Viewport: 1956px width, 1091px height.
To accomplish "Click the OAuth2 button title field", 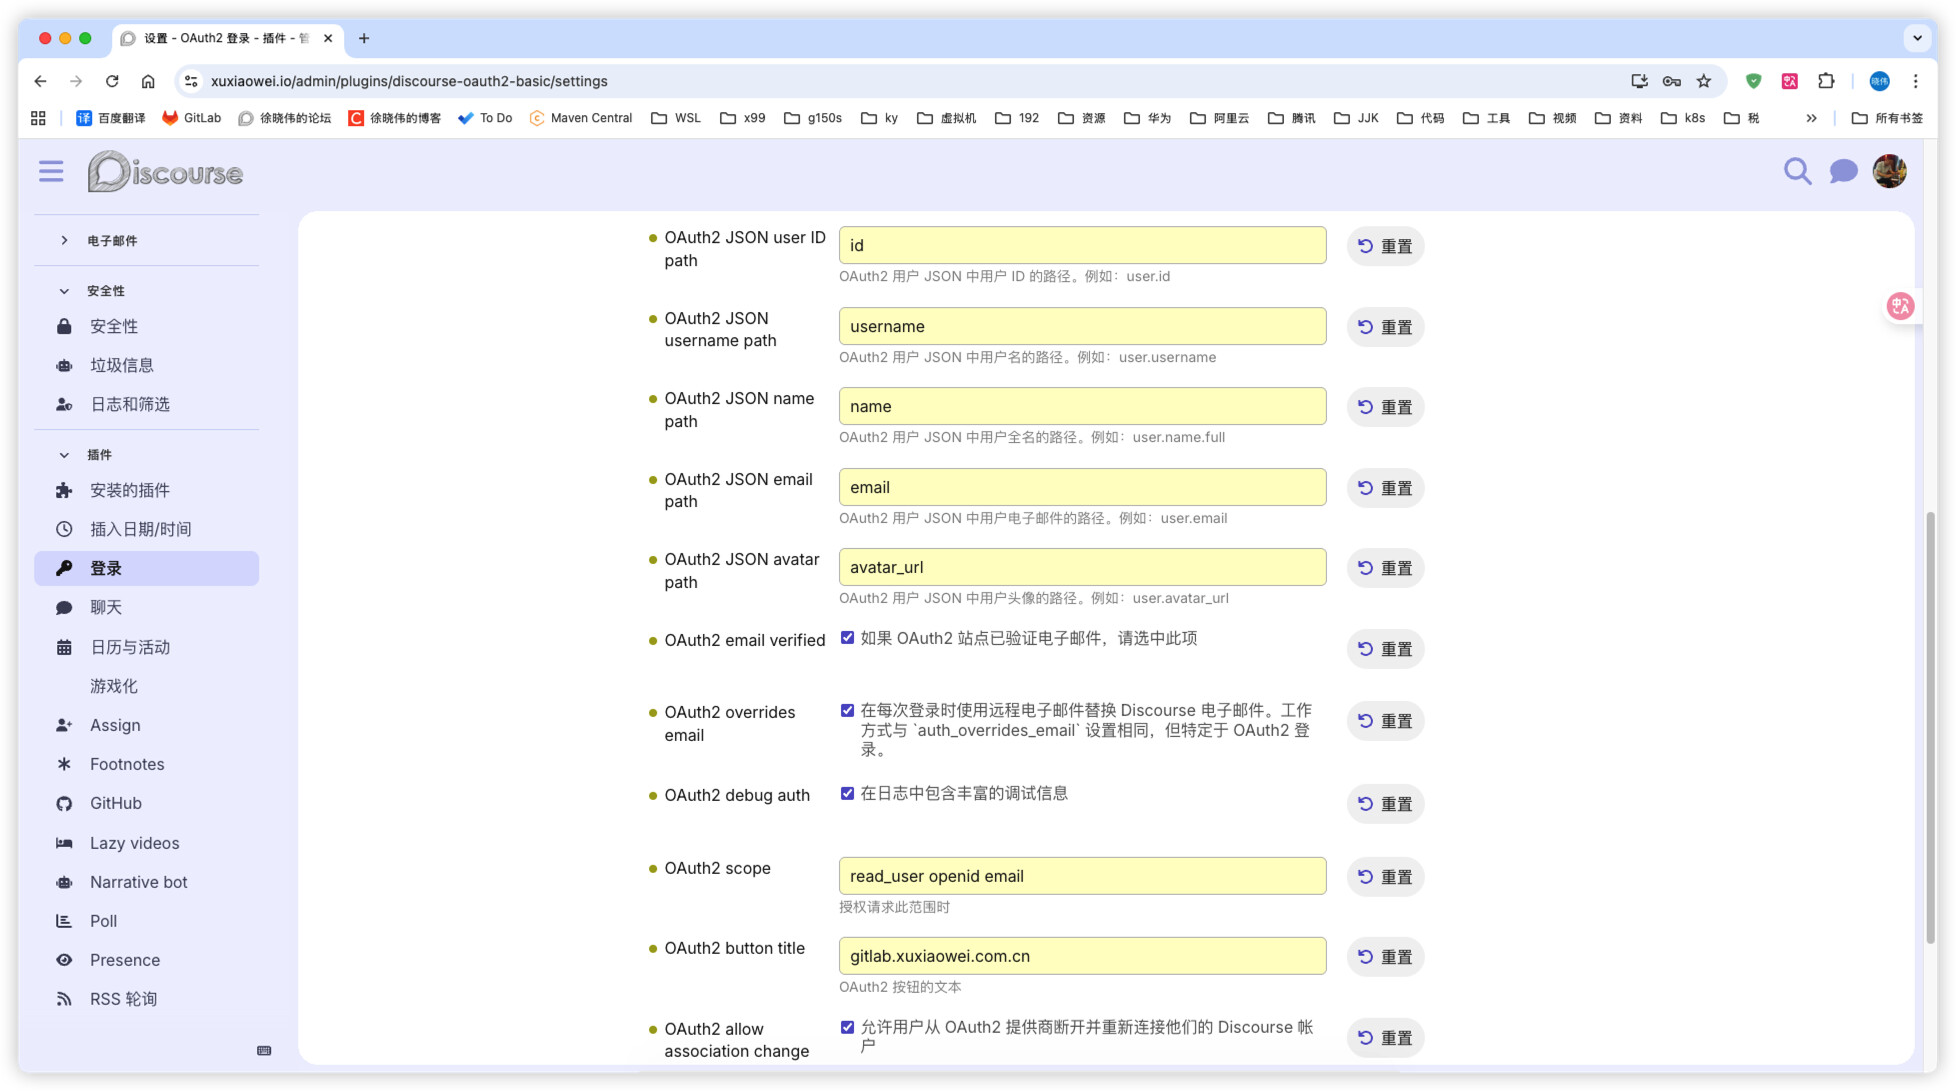I will coord(1082,956).
